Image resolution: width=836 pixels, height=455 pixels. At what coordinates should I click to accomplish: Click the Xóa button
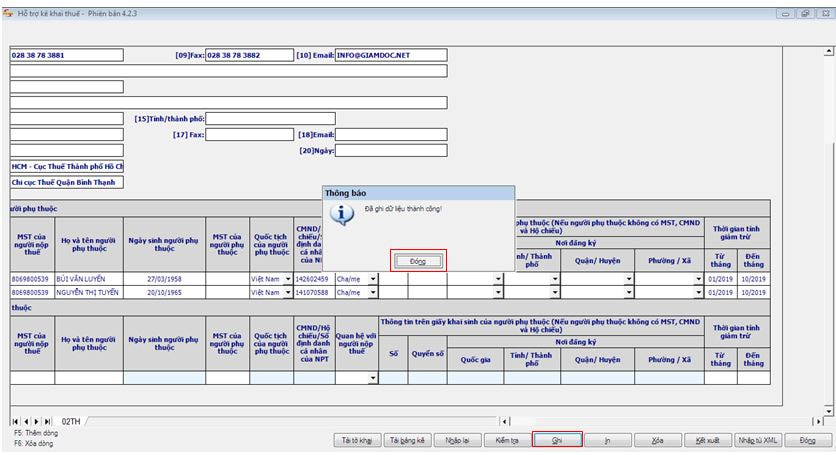coord(657,440)
